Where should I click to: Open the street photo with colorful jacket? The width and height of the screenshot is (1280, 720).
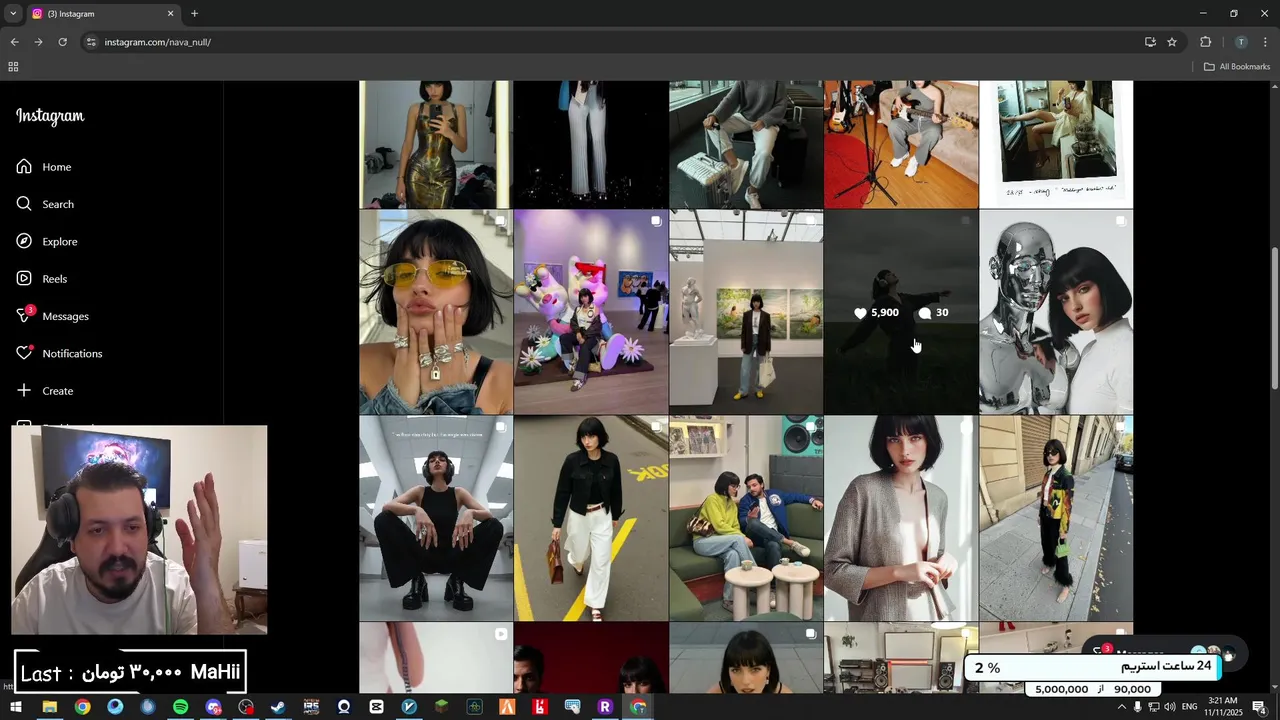point(1056,518)
